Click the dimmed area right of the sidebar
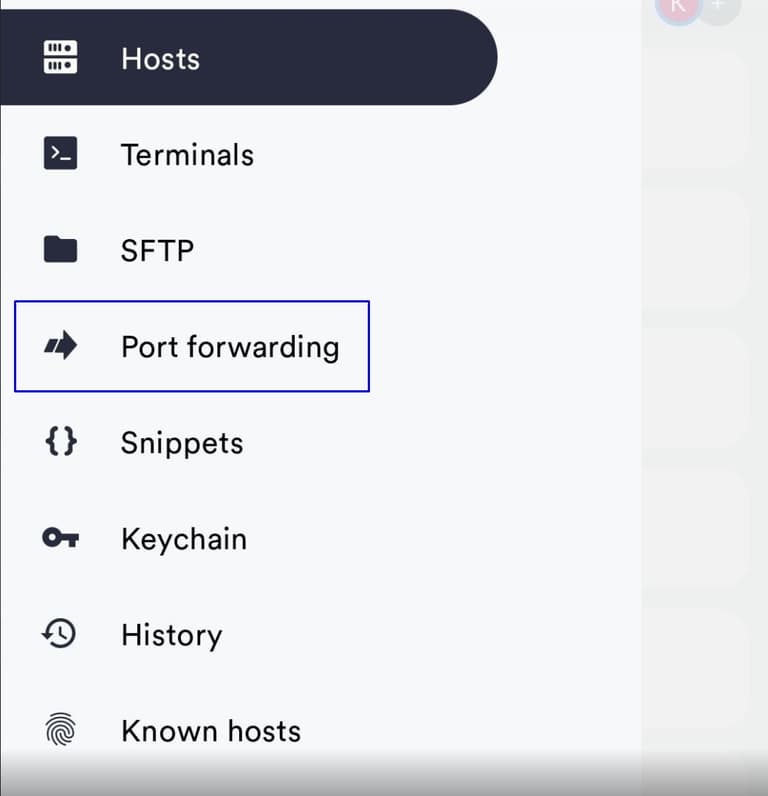Image resolution: width=768 pixels, height=796 pixels. point(704,400)
